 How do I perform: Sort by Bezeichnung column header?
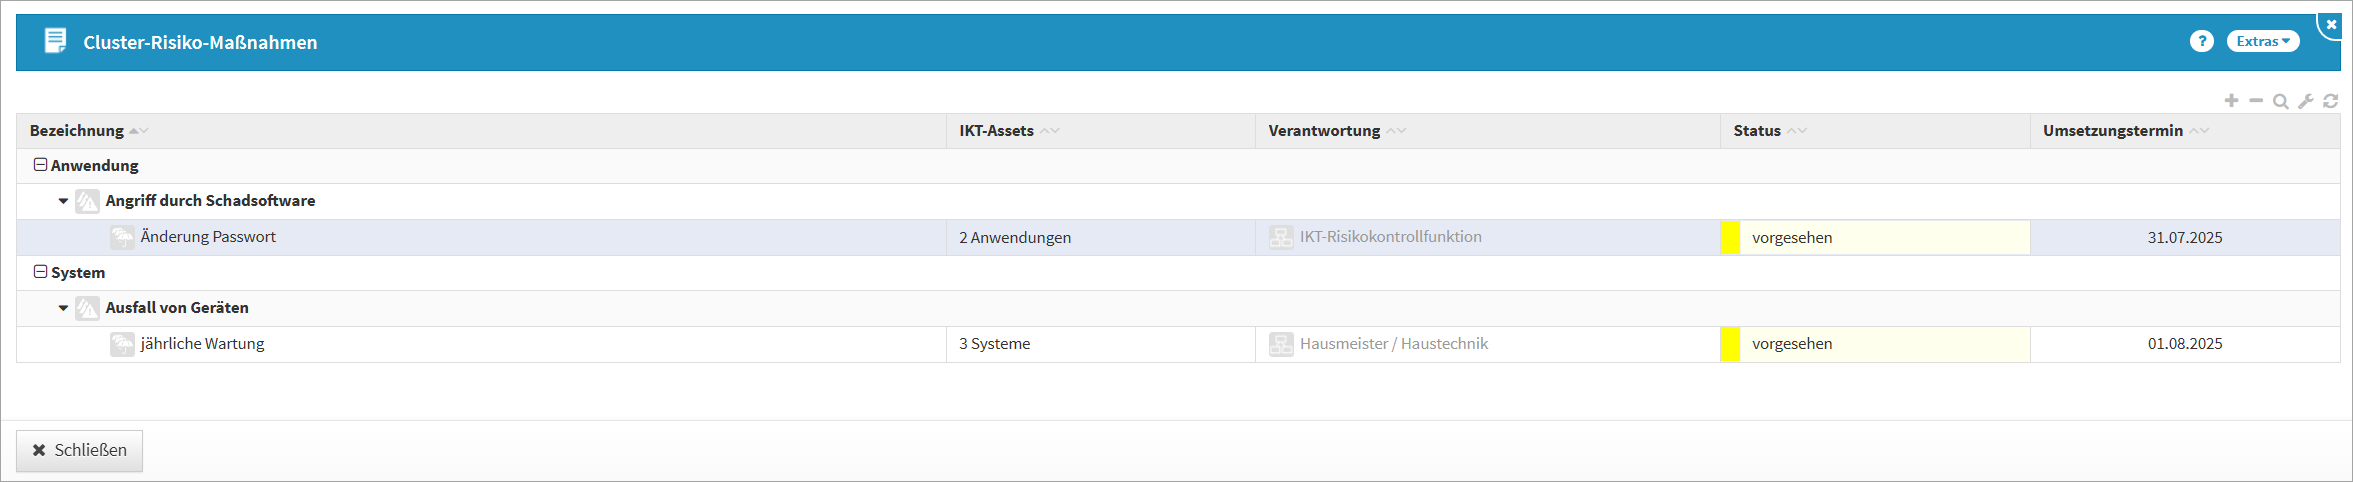(77, 131)
